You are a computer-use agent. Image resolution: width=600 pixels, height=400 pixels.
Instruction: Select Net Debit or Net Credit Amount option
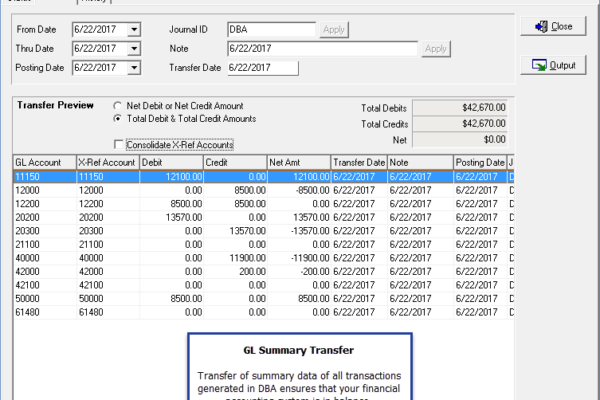[x=117, y=106]
